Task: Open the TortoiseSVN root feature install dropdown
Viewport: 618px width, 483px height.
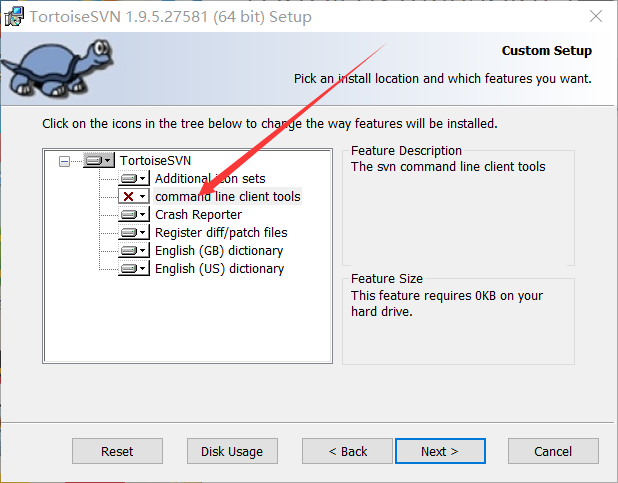Action: (x=99, y=160)
